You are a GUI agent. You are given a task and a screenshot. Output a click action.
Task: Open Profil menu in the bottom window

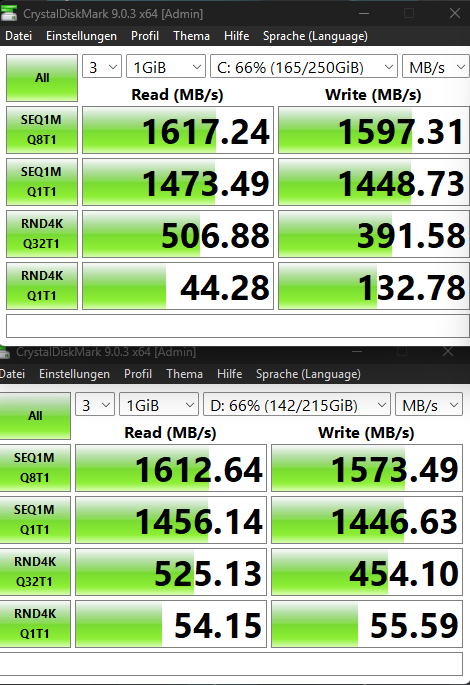click(x=138, y=374)
